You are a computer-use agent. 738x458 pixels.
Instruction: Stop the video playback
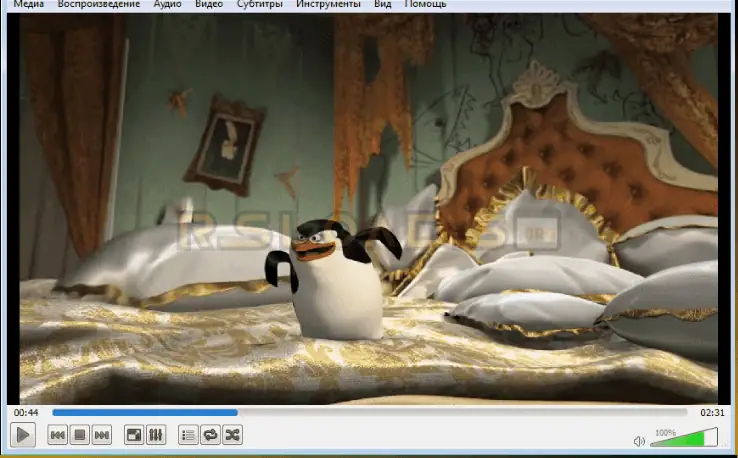(x=80, y=435)
